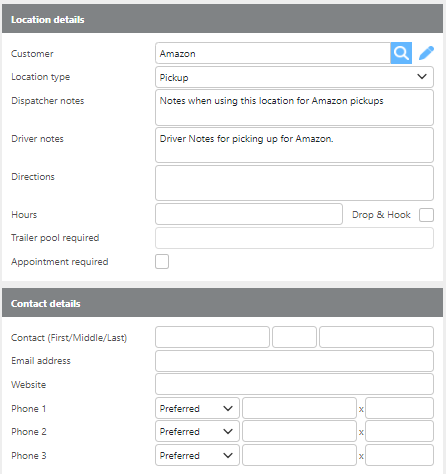Click the Phone 1 extension field
446x474 pixels.
pos(399,408)
